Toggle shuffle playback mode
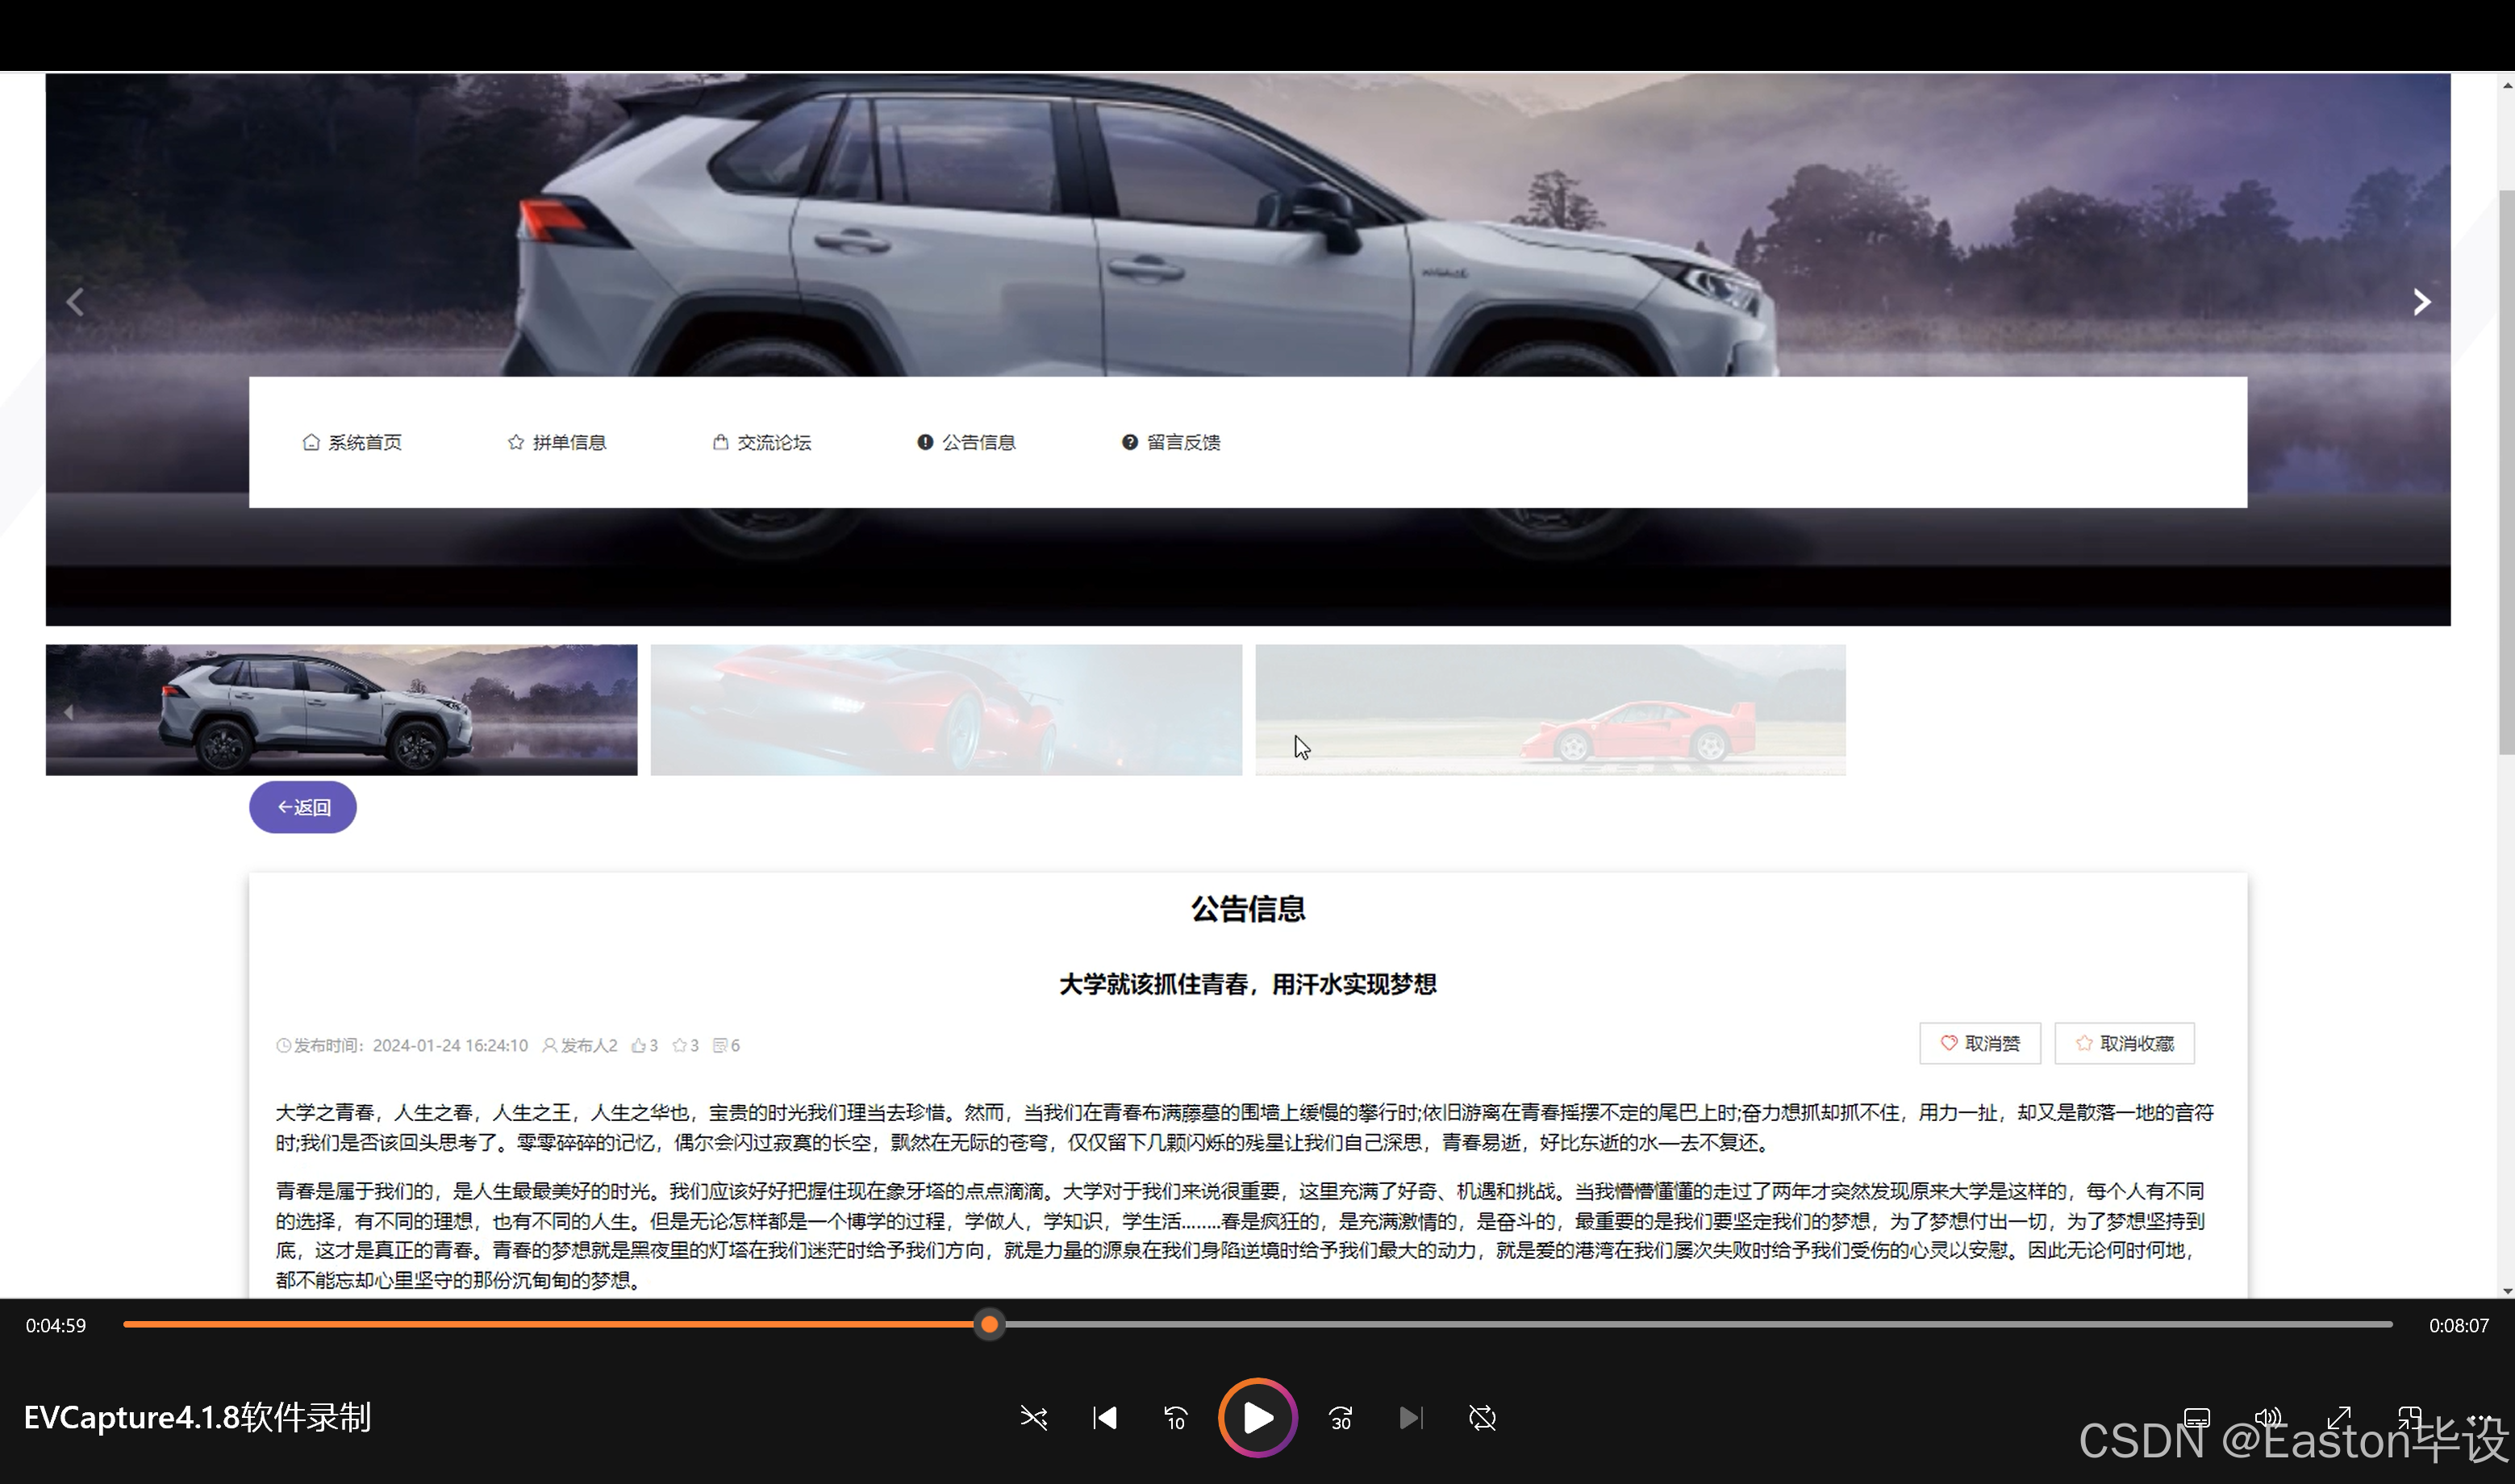 tap(1033, 1418)
